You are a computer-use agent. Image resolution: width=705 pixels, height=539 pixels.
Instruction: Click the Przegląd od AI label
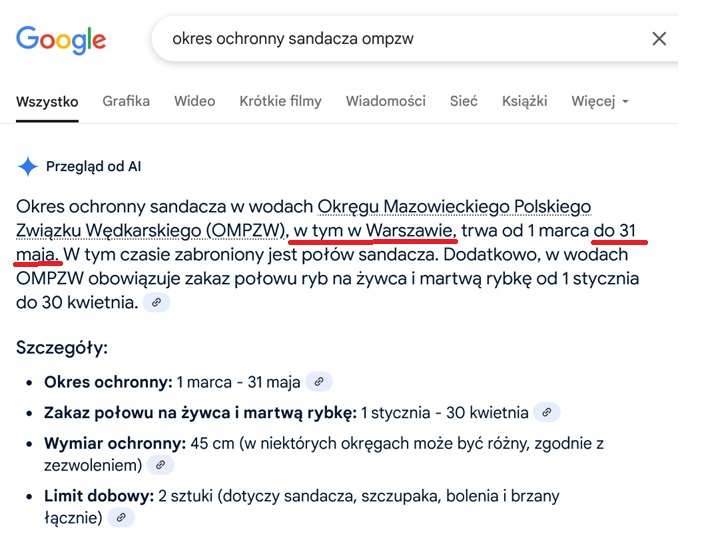click(x=93, y=166)
